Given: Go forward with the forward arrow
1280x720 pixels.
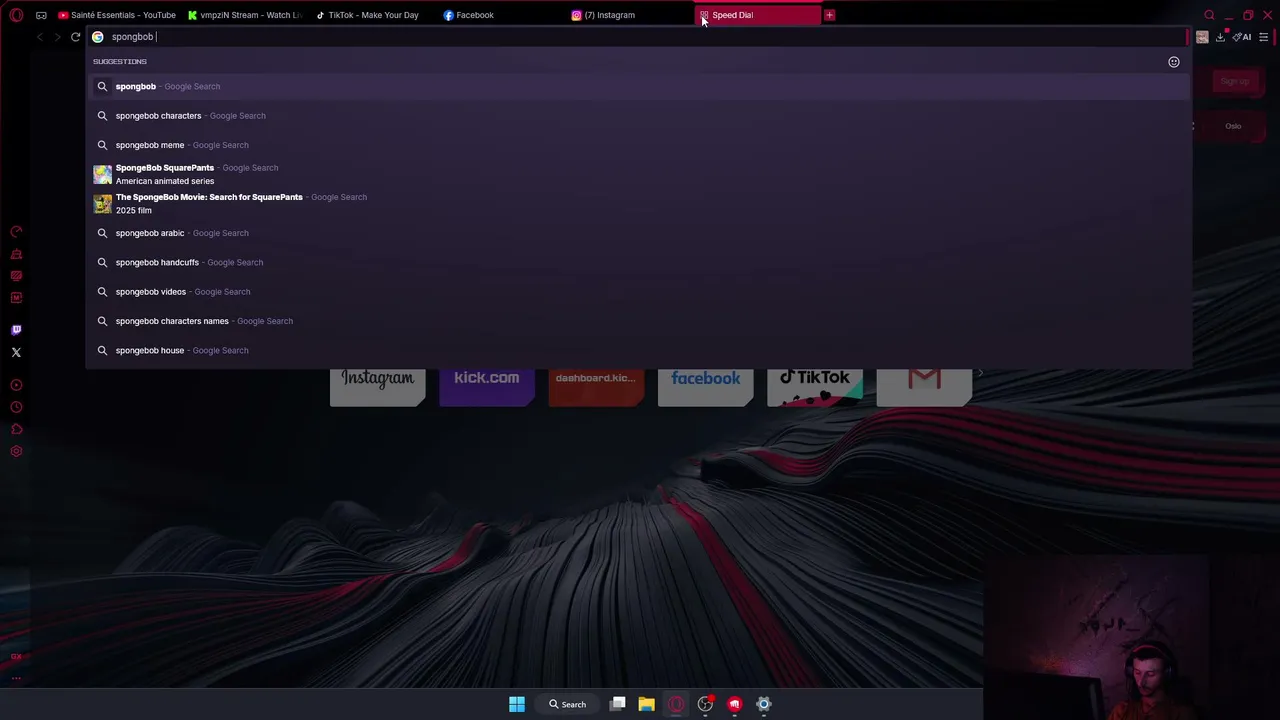Looking at the screenshot, I should [57, 37].
